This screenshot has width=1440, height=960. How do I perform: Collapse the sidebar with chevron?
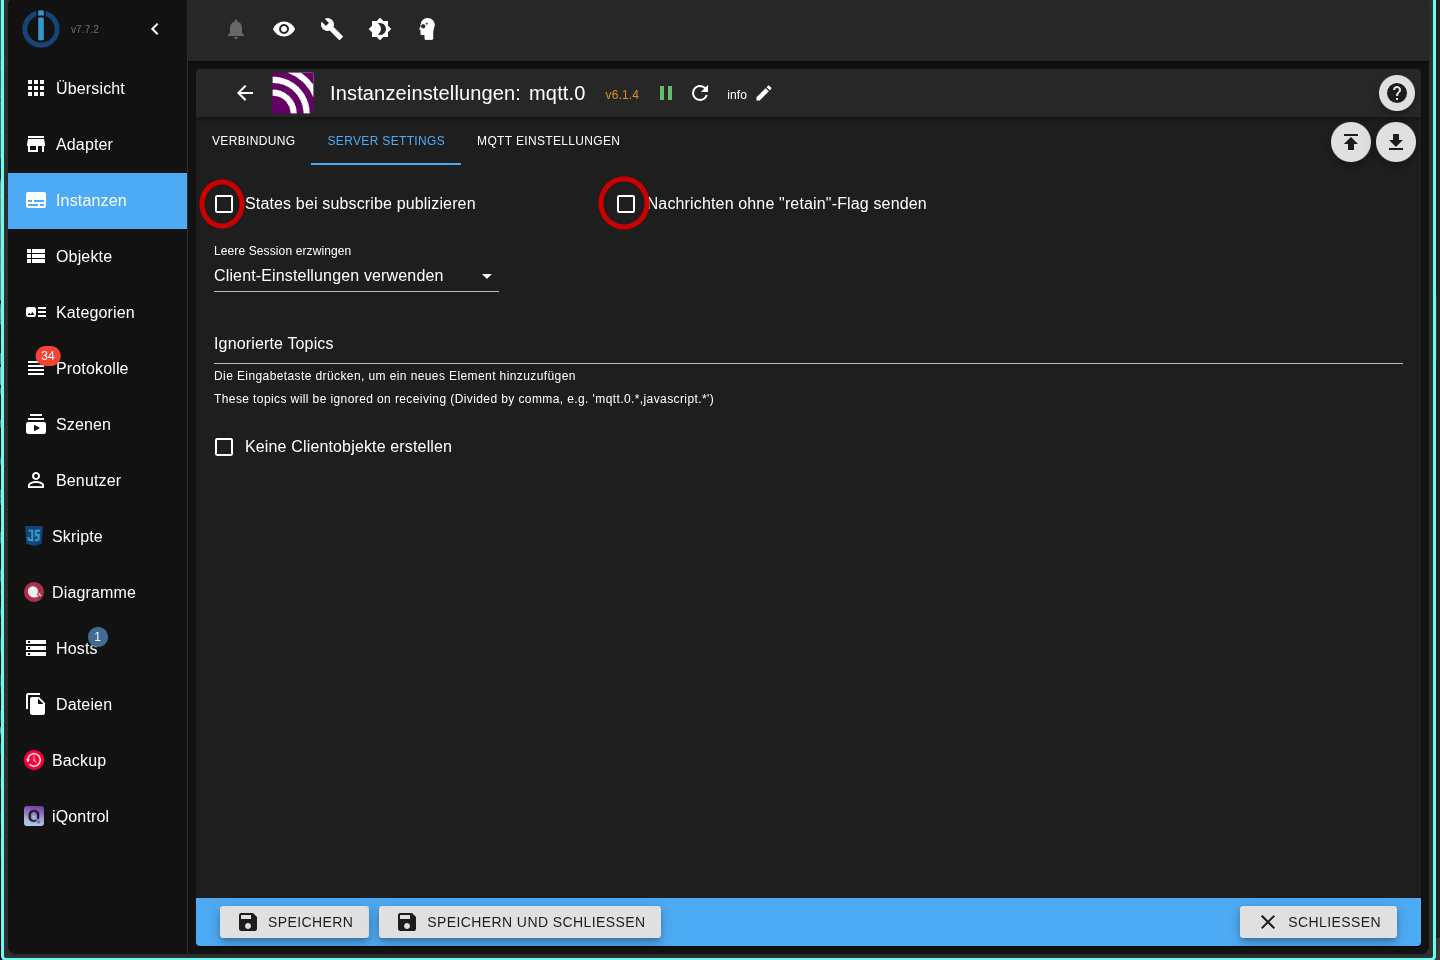point(155,29)
